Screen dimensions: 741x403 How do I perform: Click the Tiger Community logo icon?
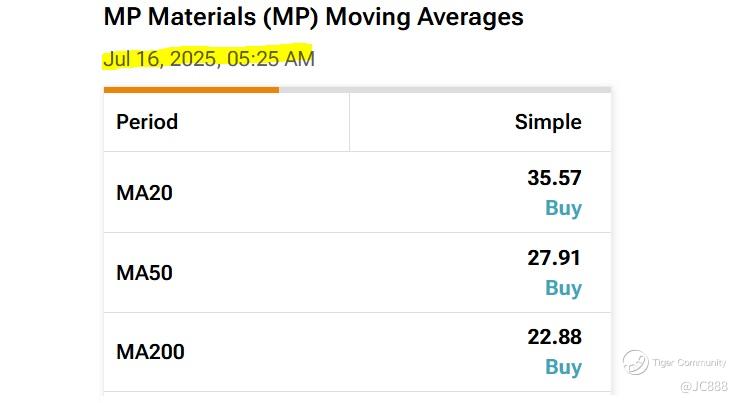pyautogui.click(x=635, y=361)
